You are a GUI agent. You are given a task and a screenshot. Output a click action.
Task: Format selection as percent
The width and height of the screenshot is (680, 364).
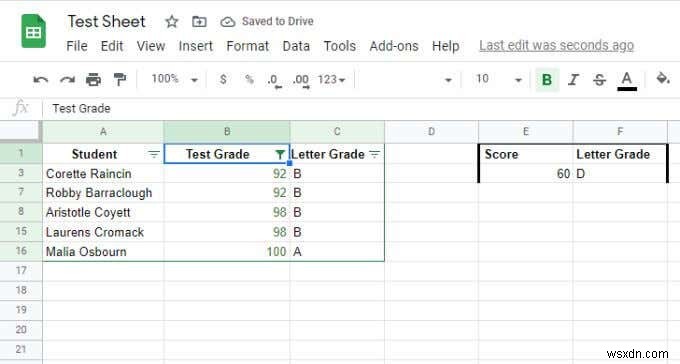click(249, 79)
